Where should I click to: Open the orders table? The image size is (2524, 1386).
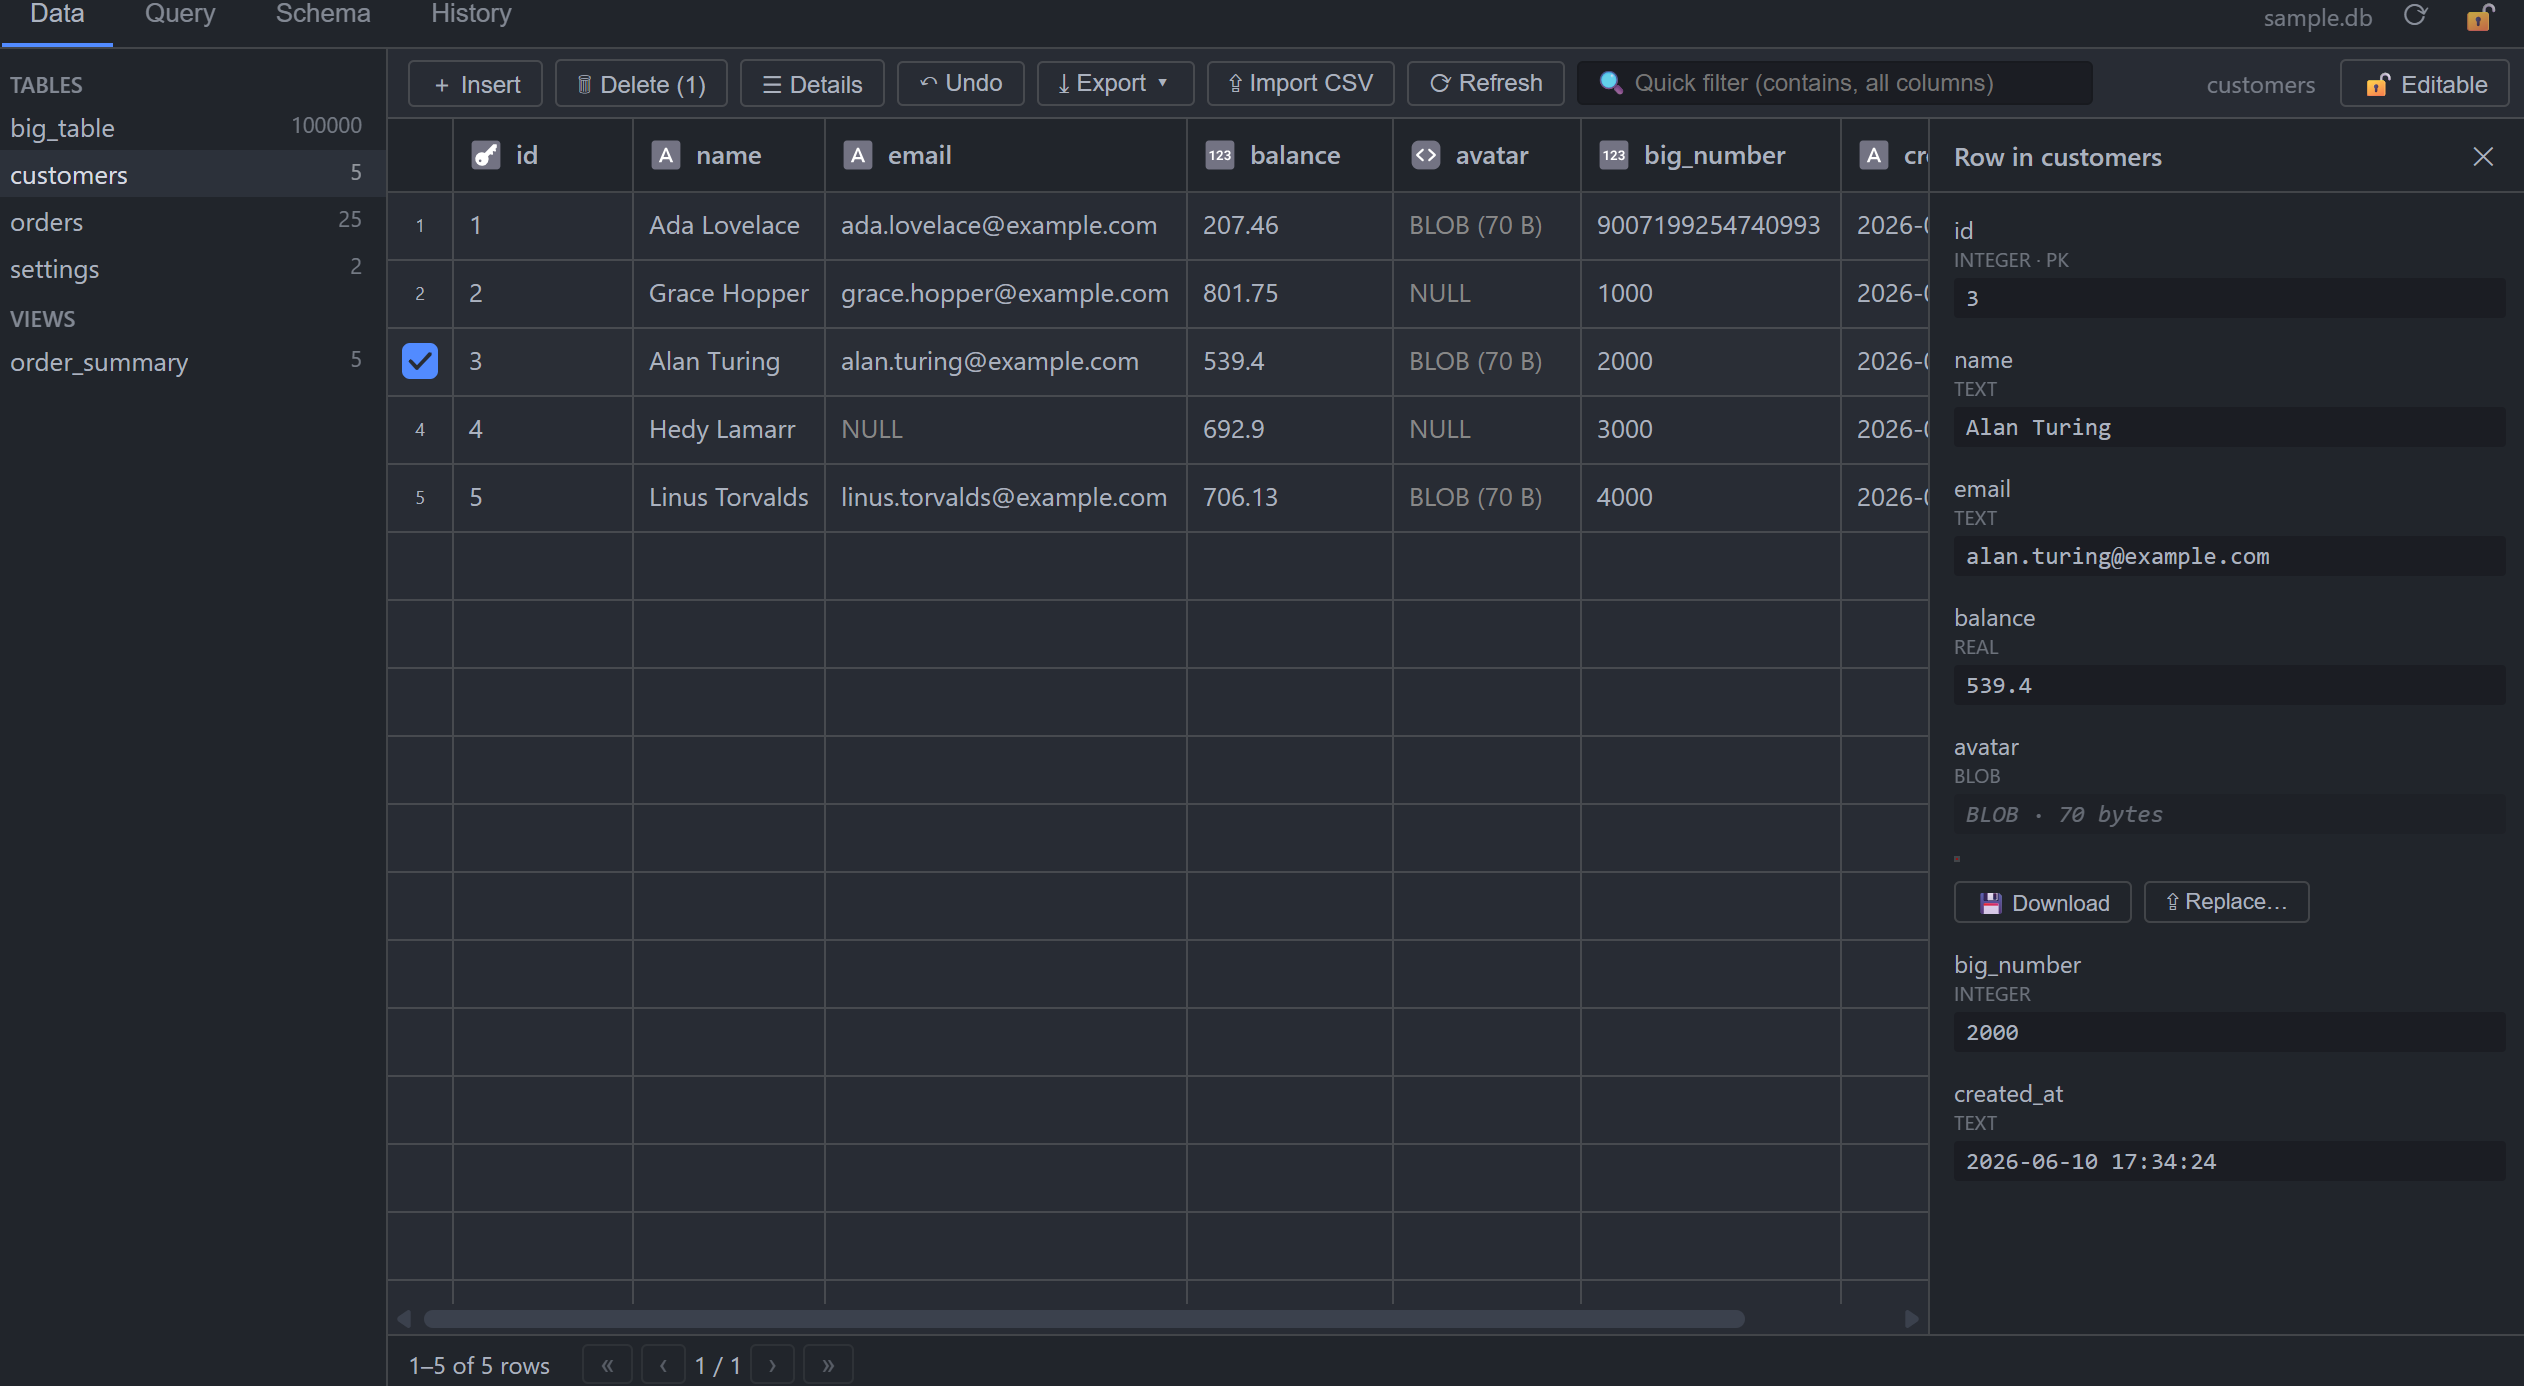tap(191, 221)
